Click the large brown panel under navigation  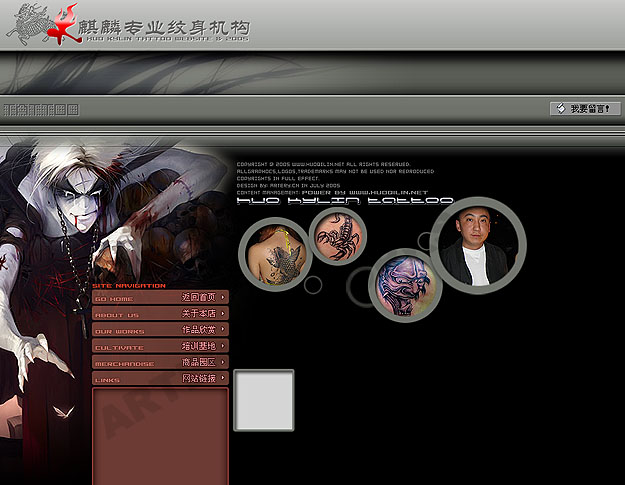(x=160, y=435)
